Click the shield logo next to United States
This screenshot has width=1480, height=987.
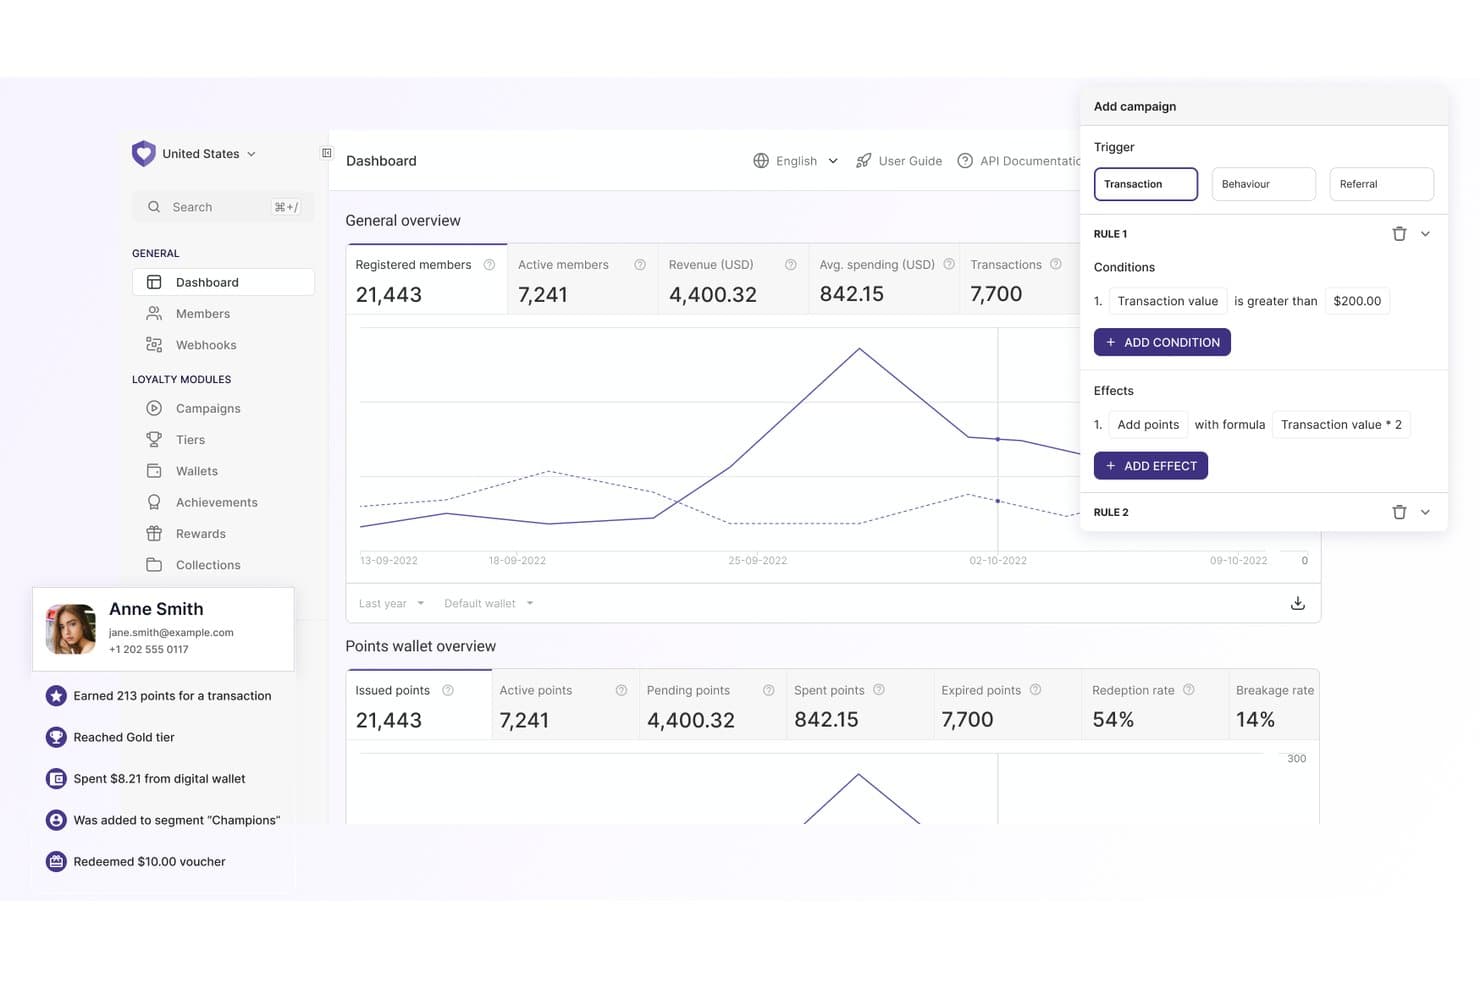tap(144, 153)
